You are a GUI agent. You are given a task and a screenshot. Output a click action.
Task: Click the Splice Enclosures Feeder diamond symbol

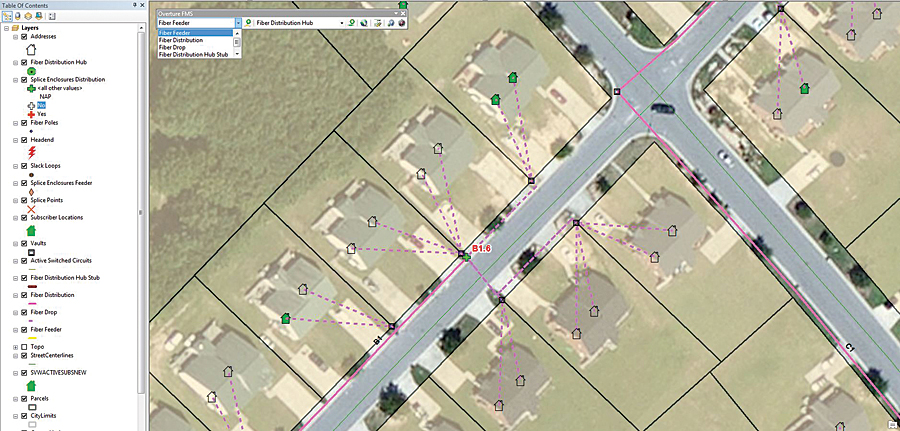[31, 192]
